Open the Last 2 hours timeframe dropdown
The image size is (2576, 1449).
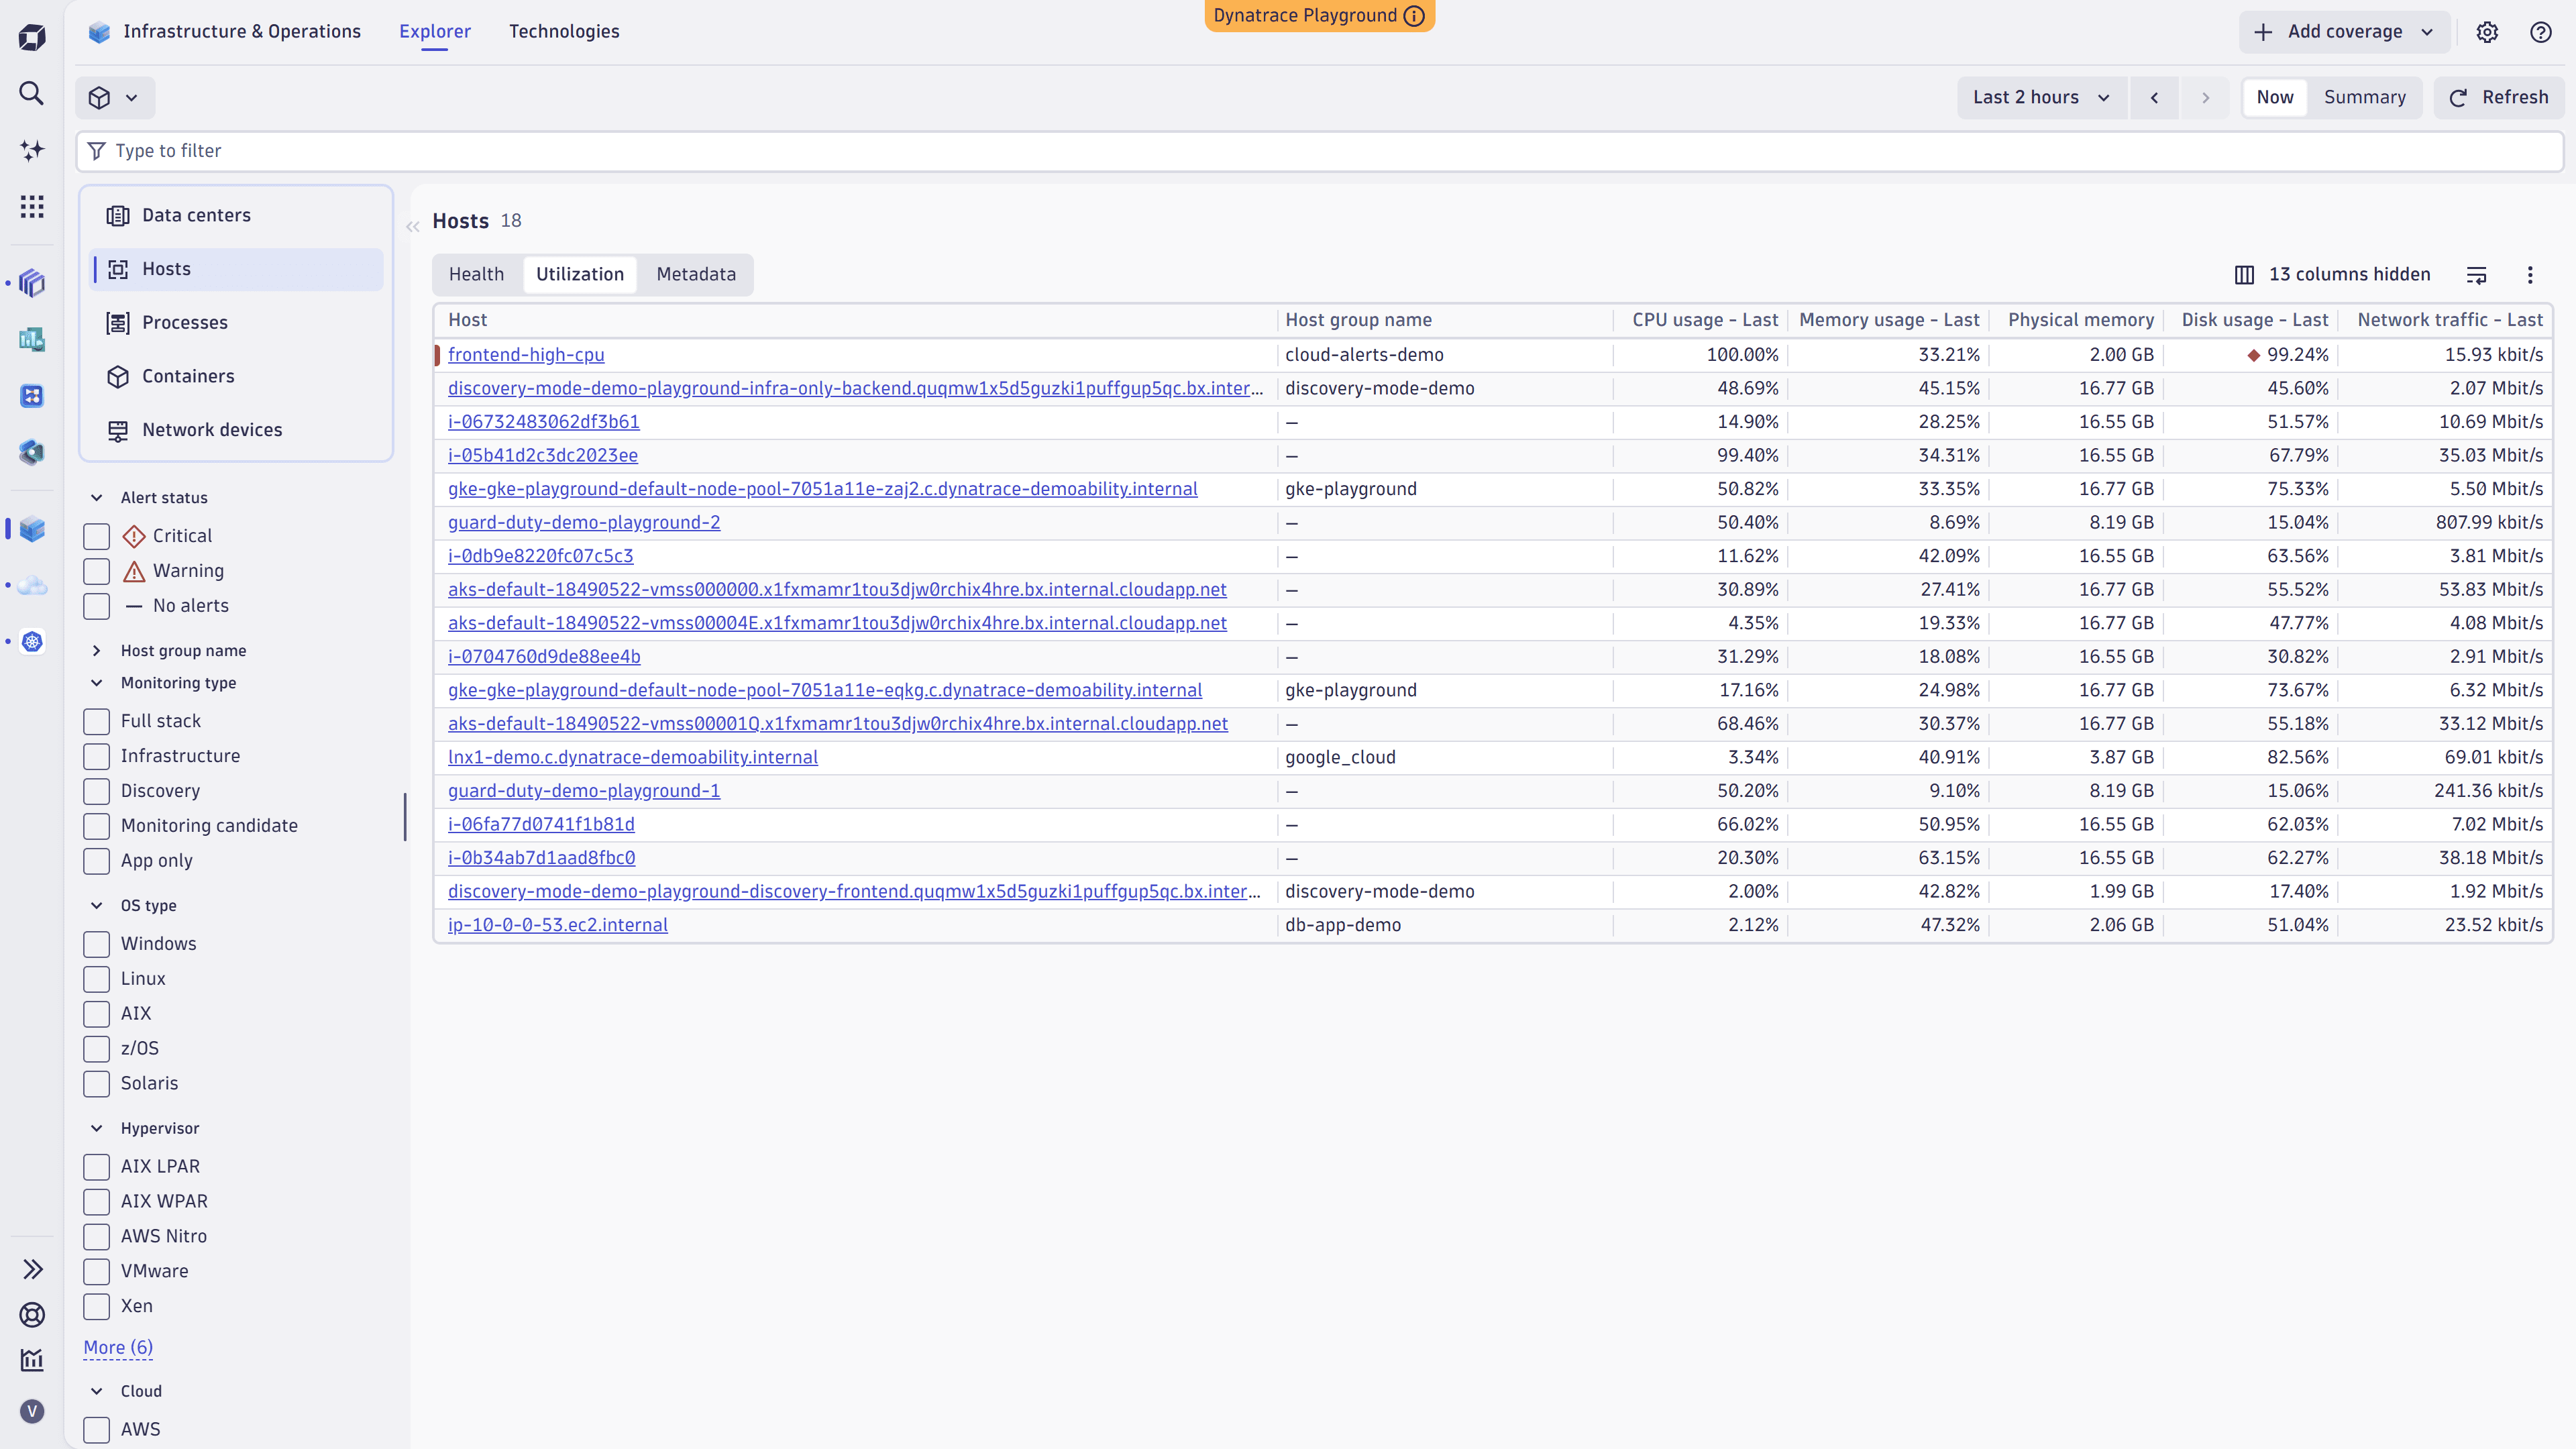[x=2042, y=98]
